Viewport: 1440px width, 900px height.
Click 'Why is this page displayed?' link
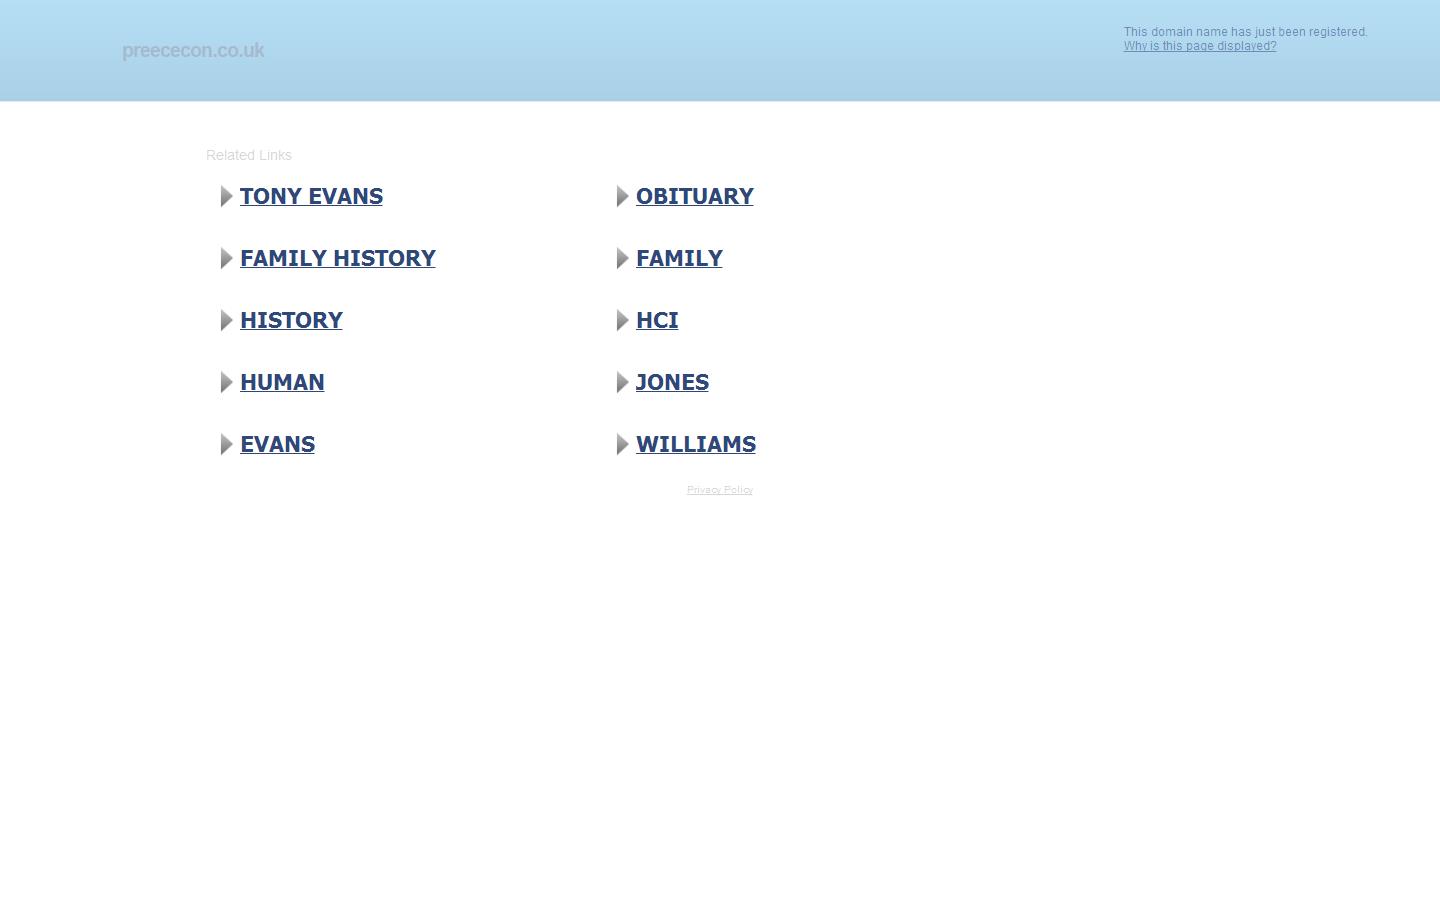pos(1199,46)
